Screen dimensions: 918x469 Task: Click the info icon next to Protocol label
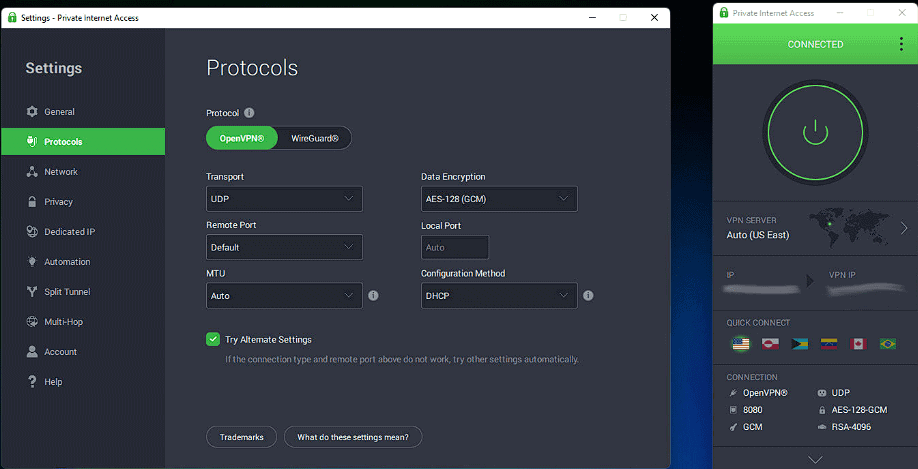click(x=249, y=113)
